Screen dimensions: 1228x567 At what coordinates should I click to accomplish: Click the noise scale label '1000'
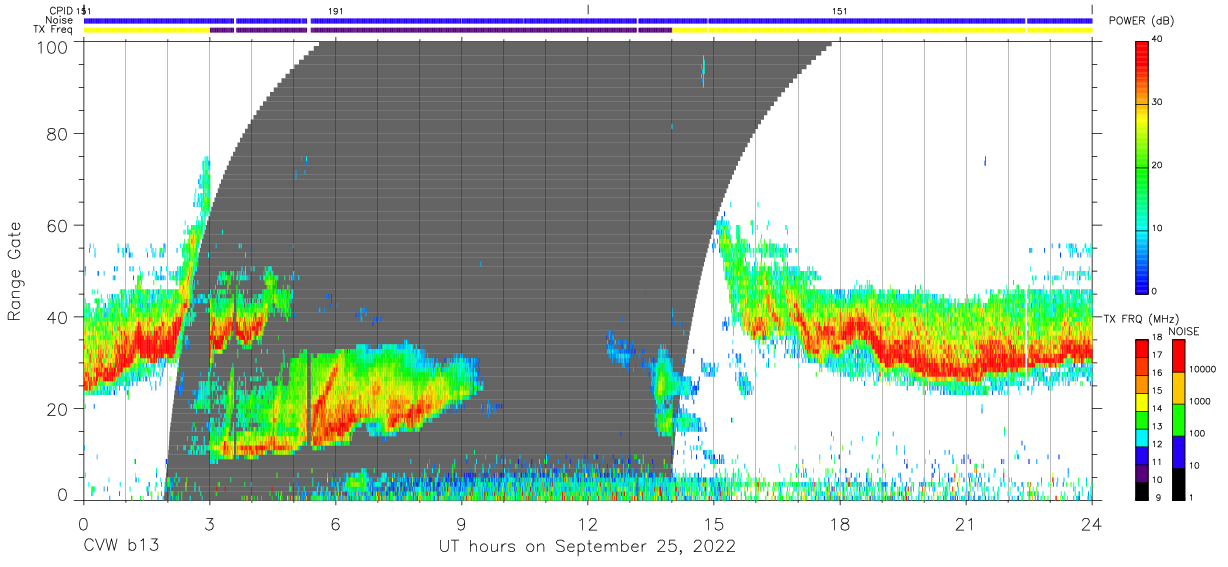[x=1200, y=400]
